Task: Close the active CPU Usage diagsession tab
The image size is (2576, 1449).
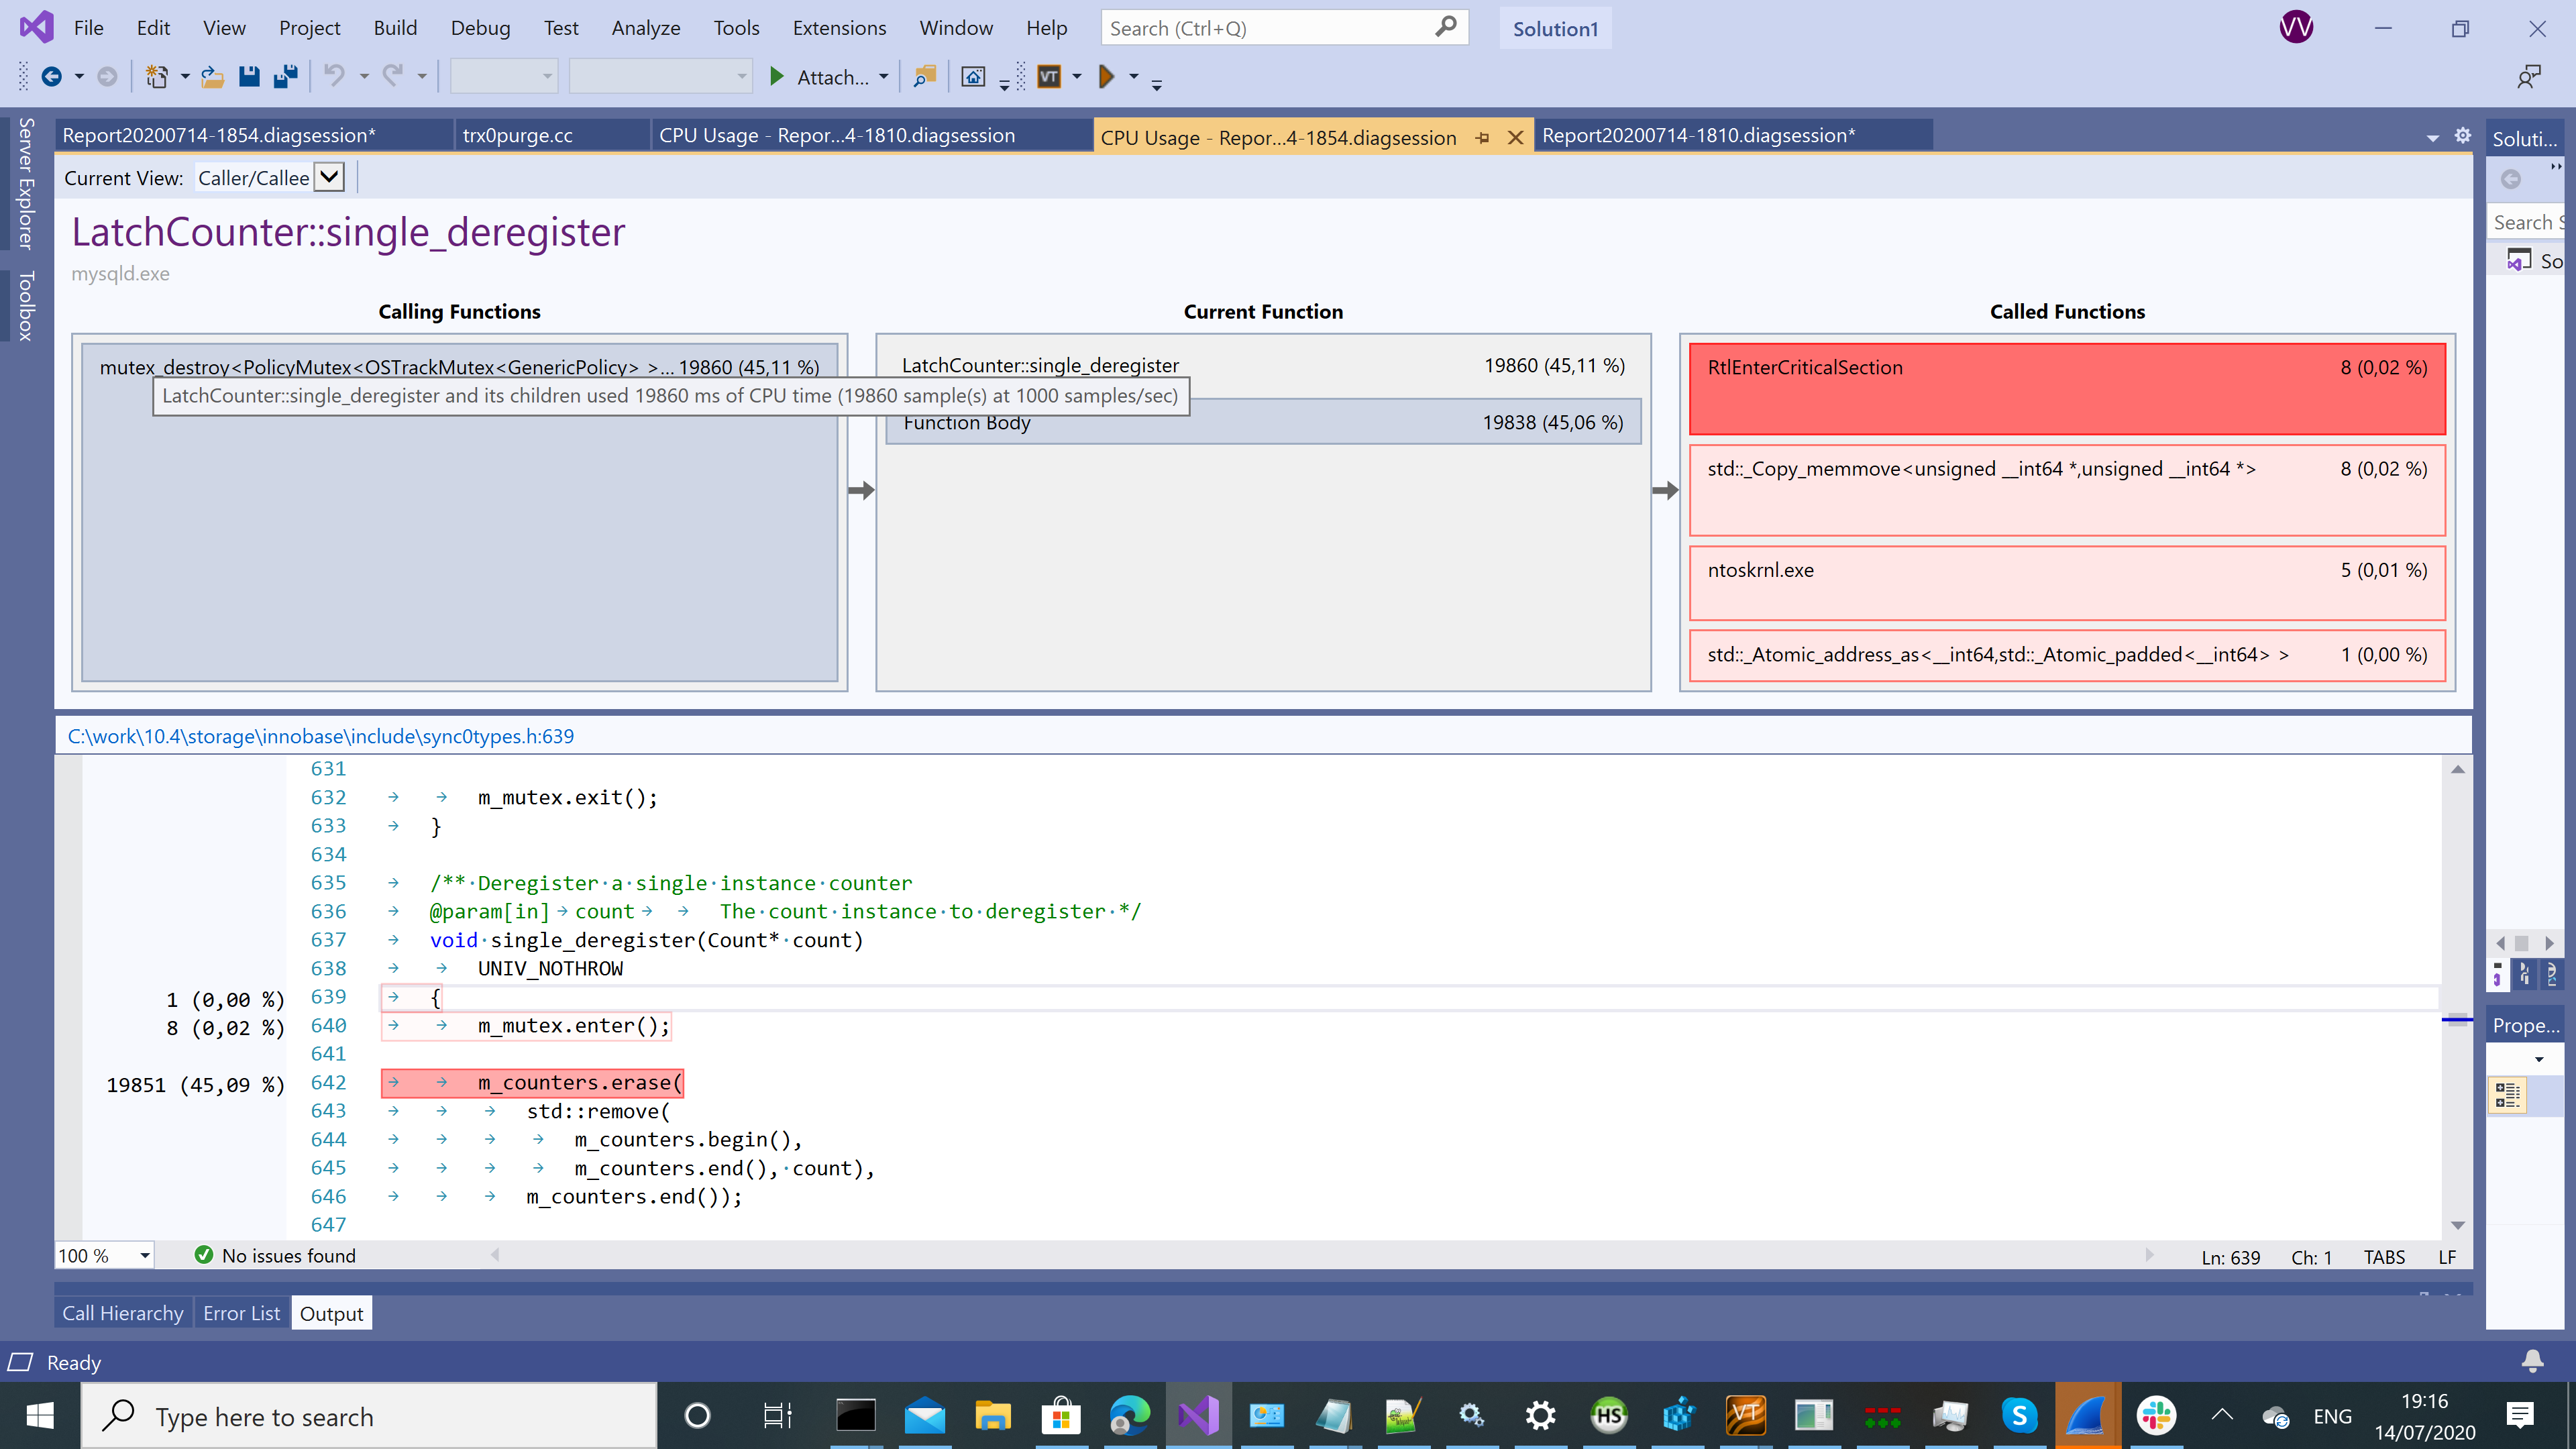Action: [1516, 138]
